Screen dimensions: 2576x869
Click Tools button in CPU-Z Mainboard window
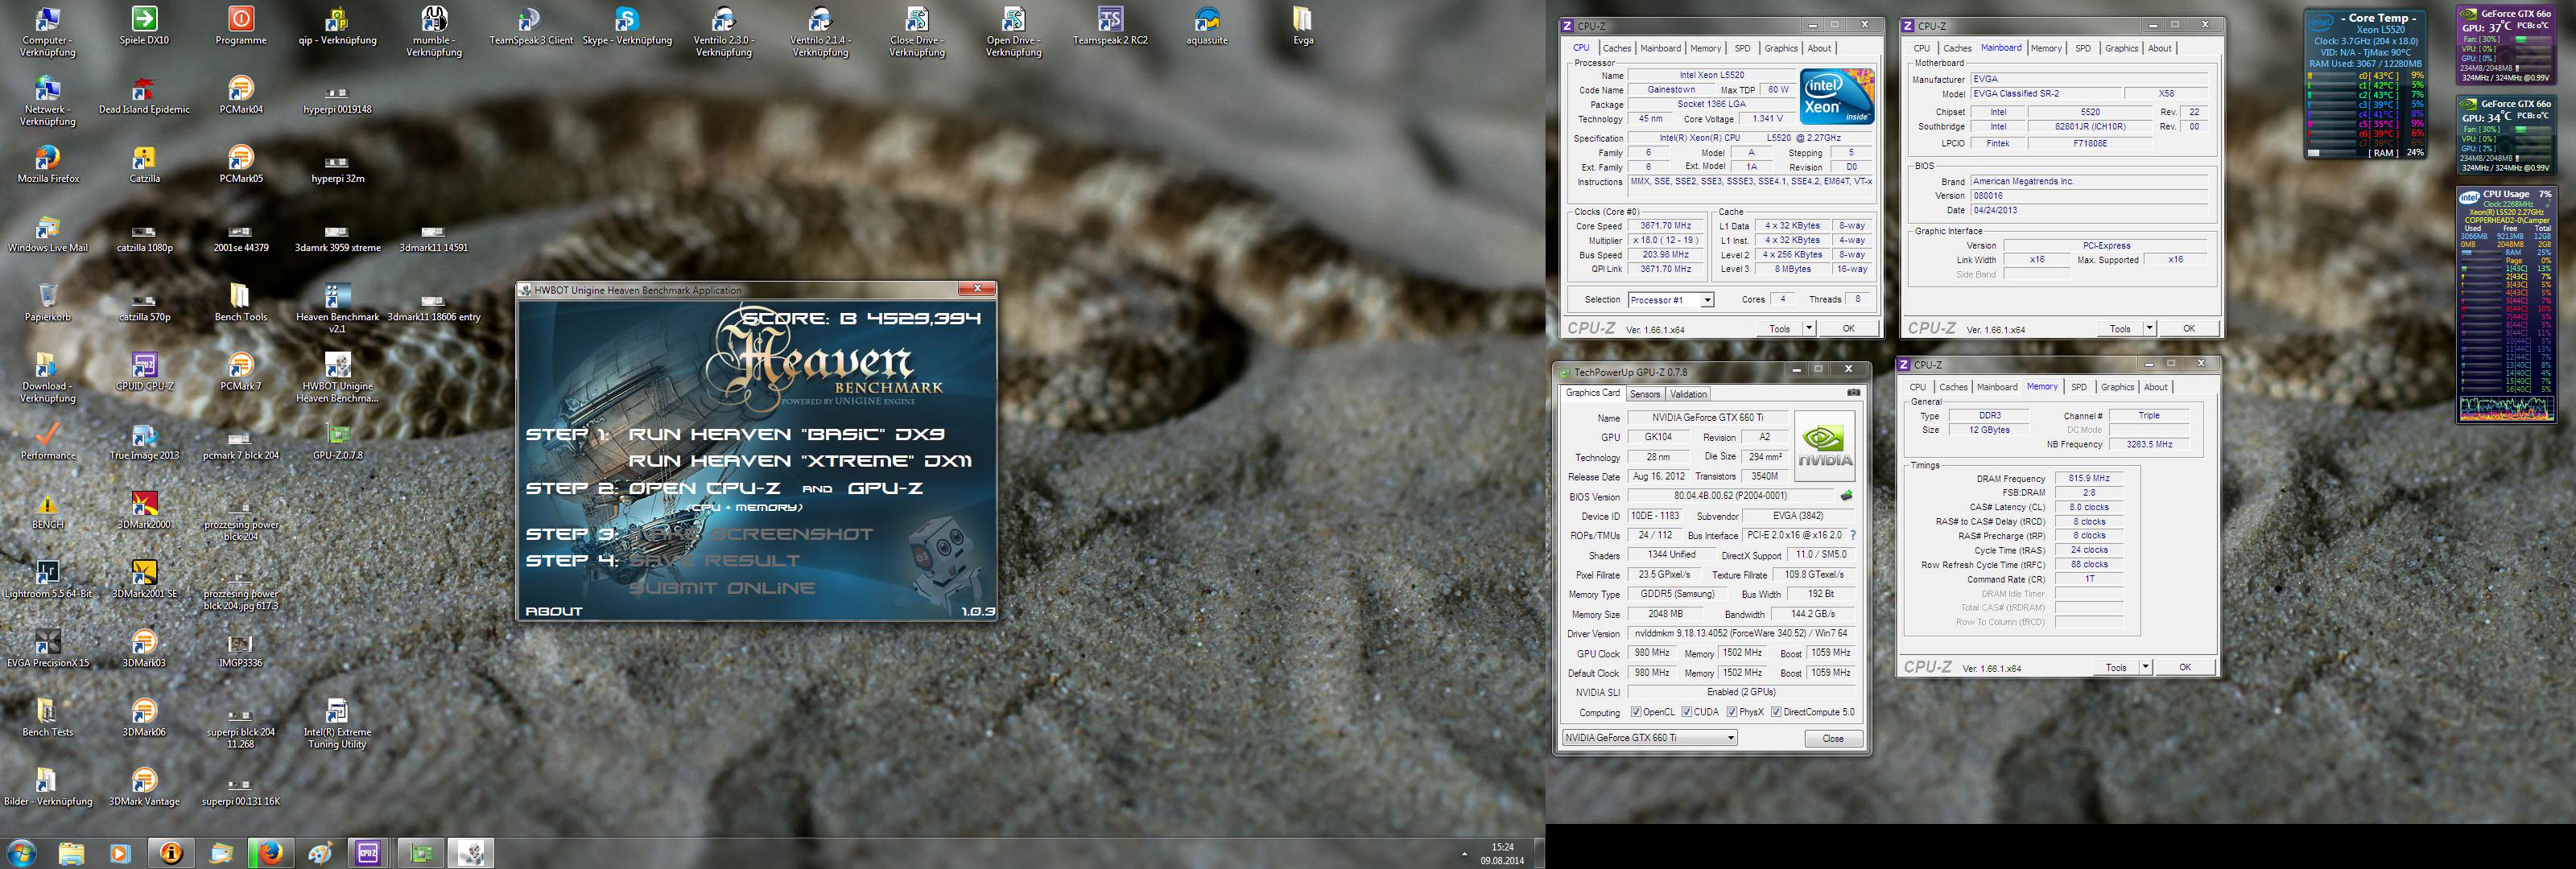[x=2120, y=328]
